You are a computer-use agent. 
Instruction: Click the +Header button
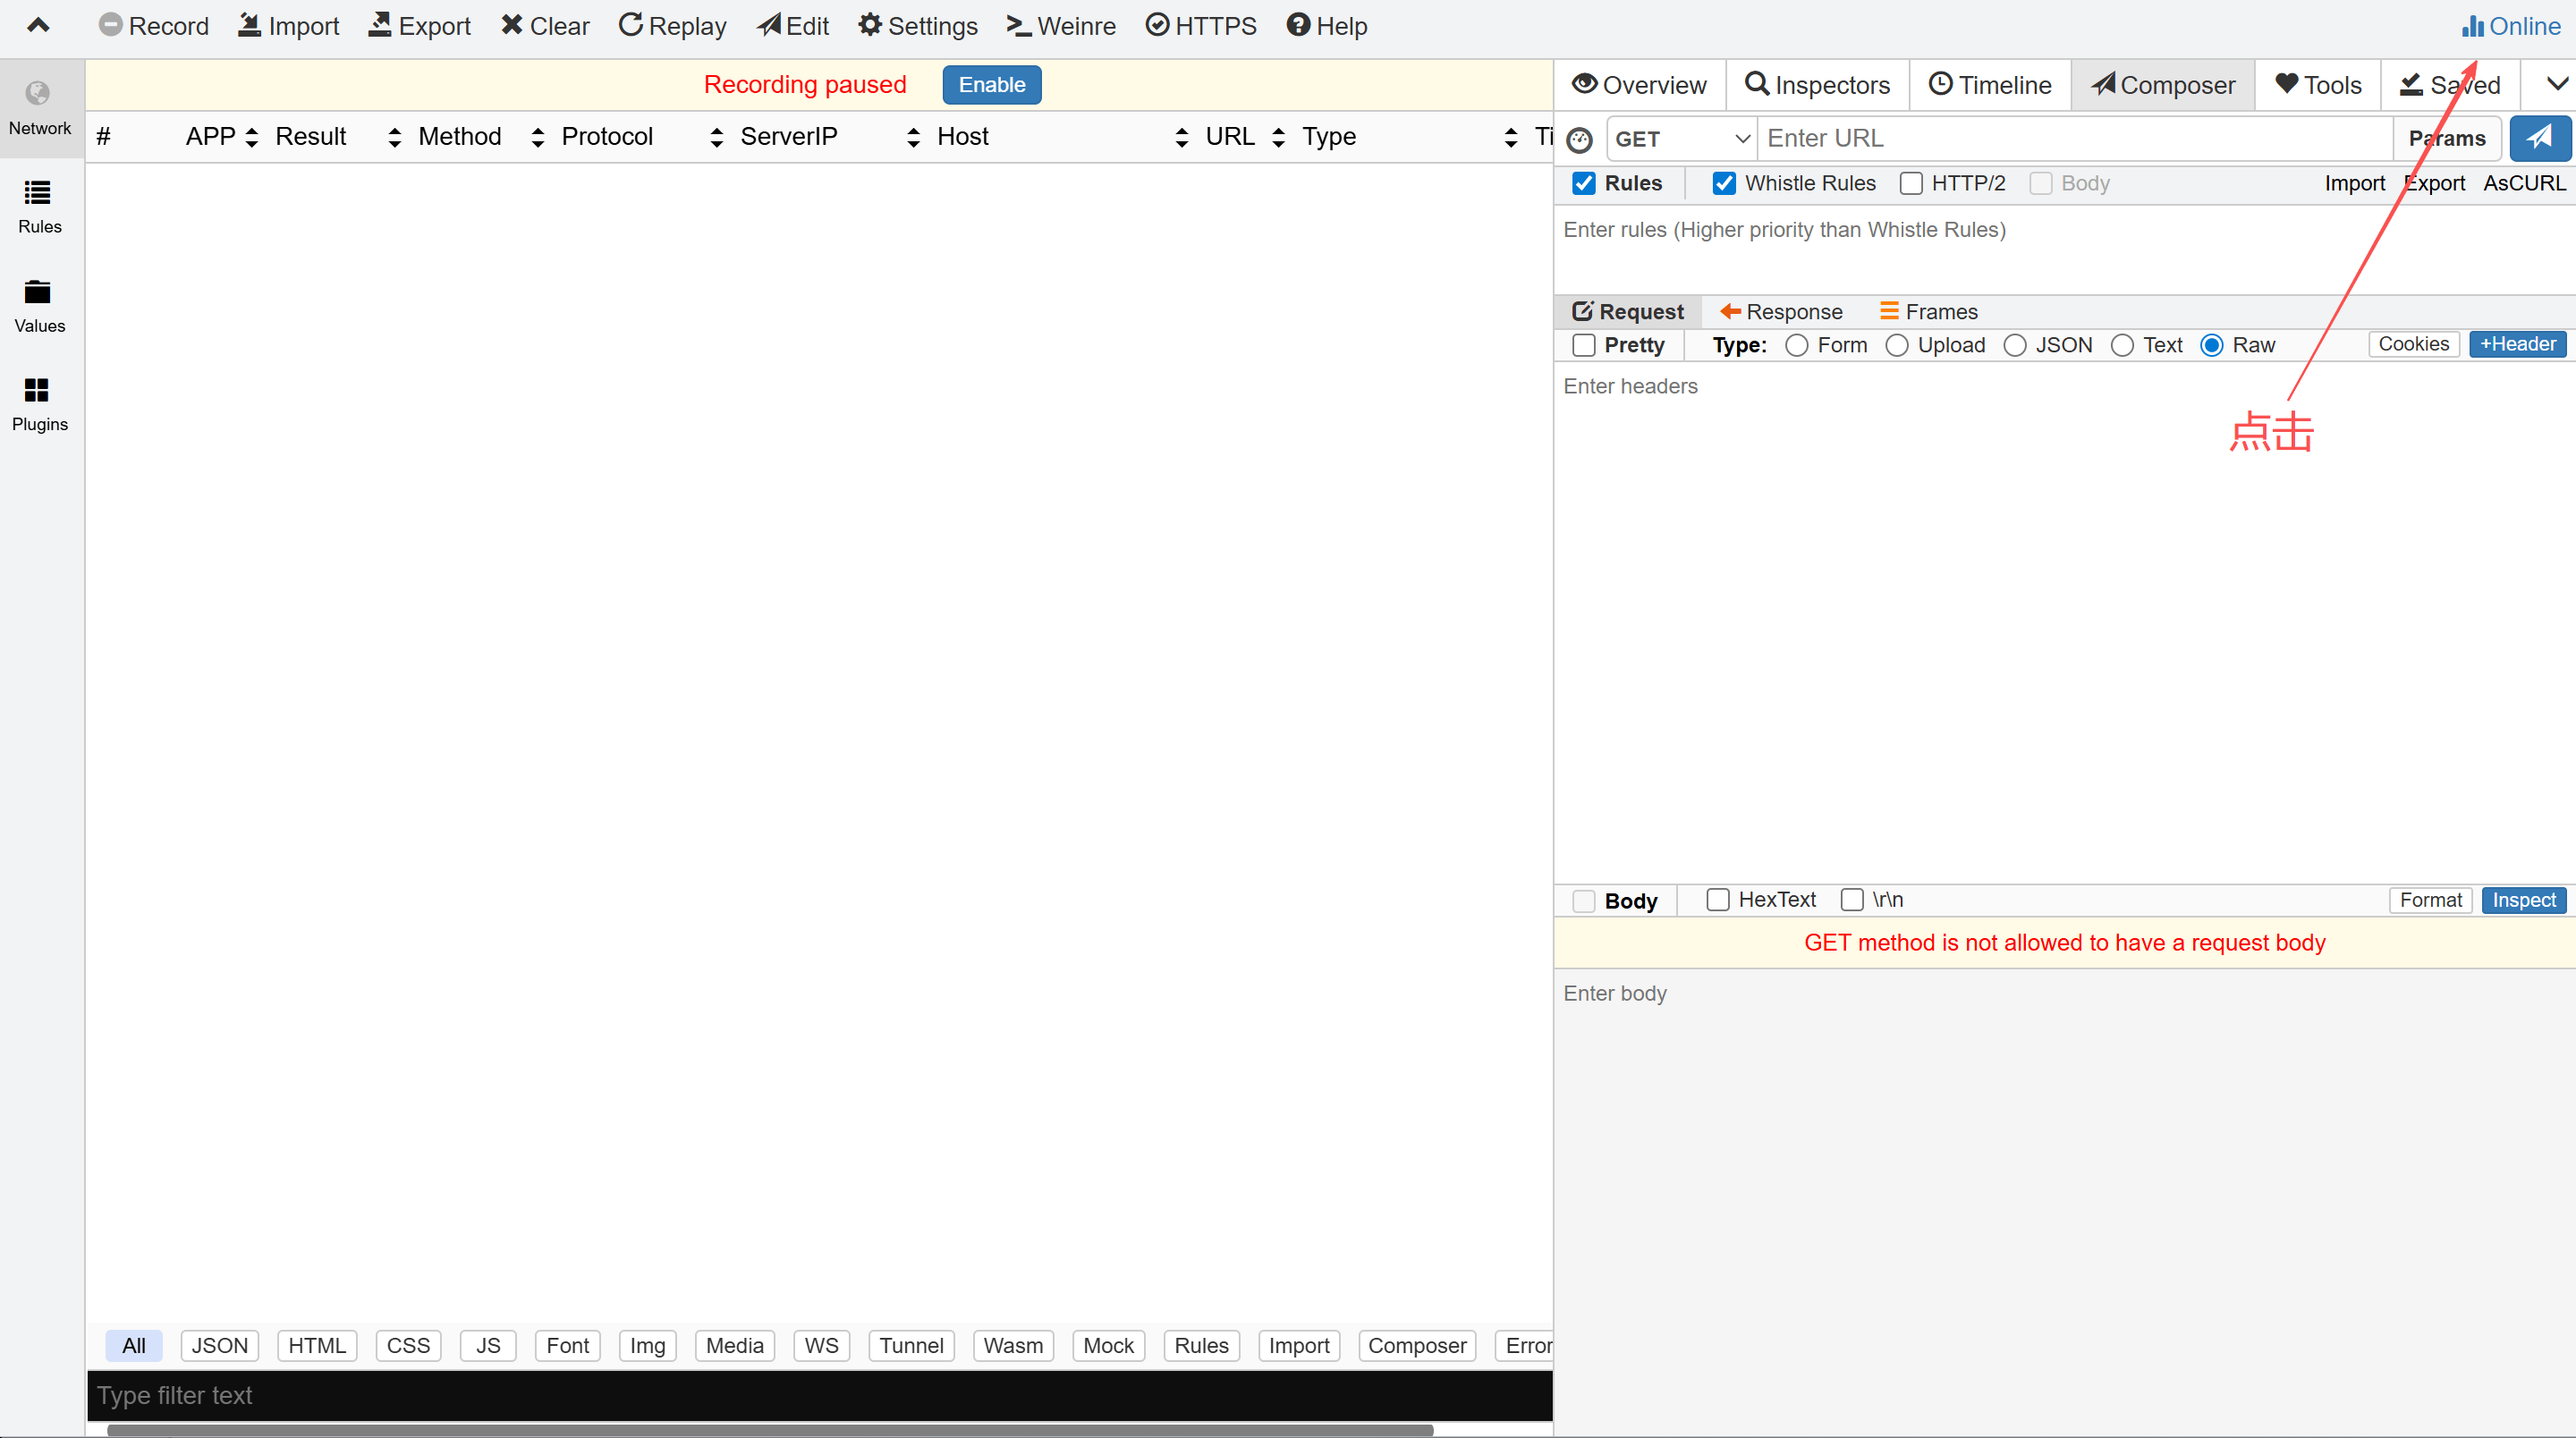coord(2516,344)
